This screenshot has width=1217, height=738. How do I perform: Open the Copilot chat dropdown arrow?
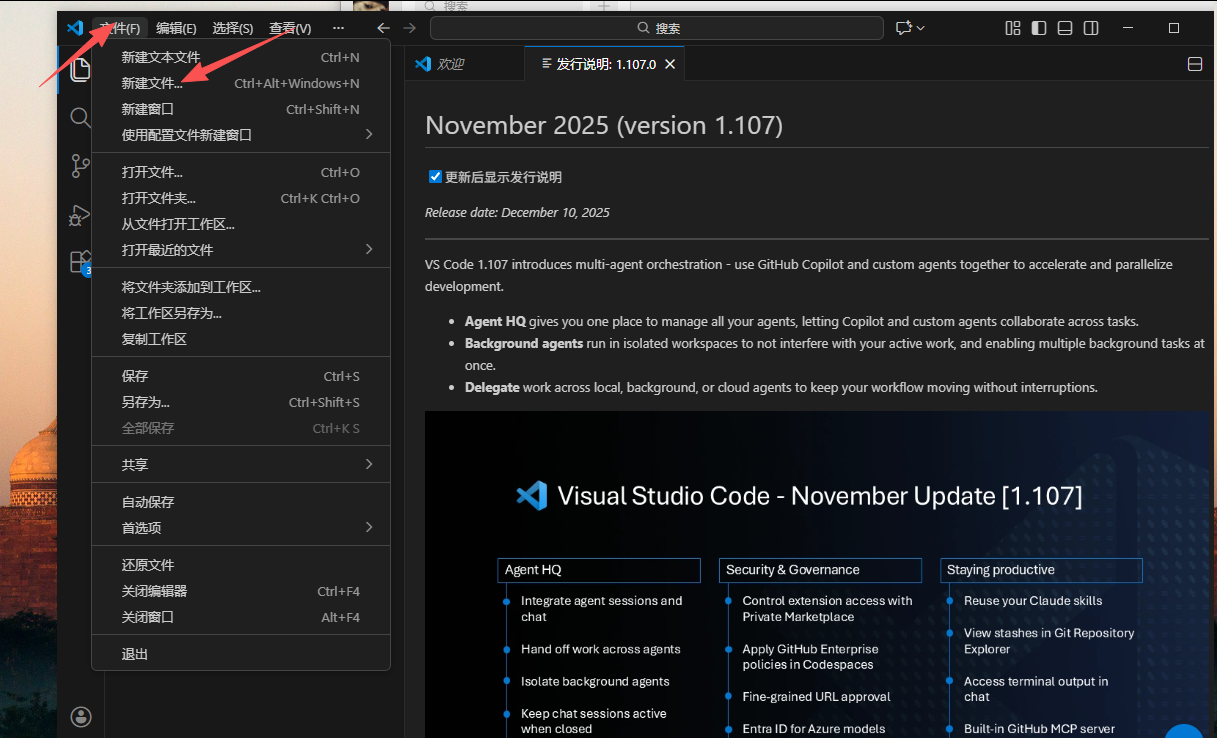click(921, 28)
